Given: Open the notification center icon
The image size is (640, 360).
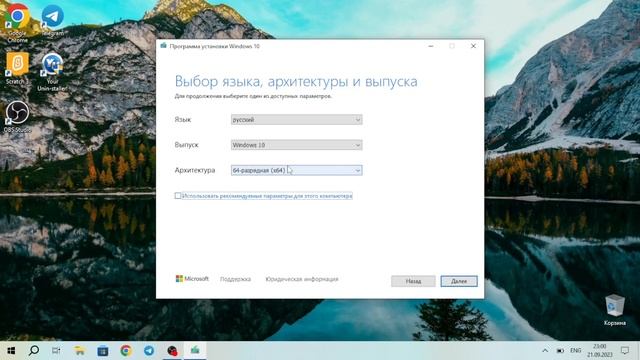Looking at the screenshot, I should 625,350.
